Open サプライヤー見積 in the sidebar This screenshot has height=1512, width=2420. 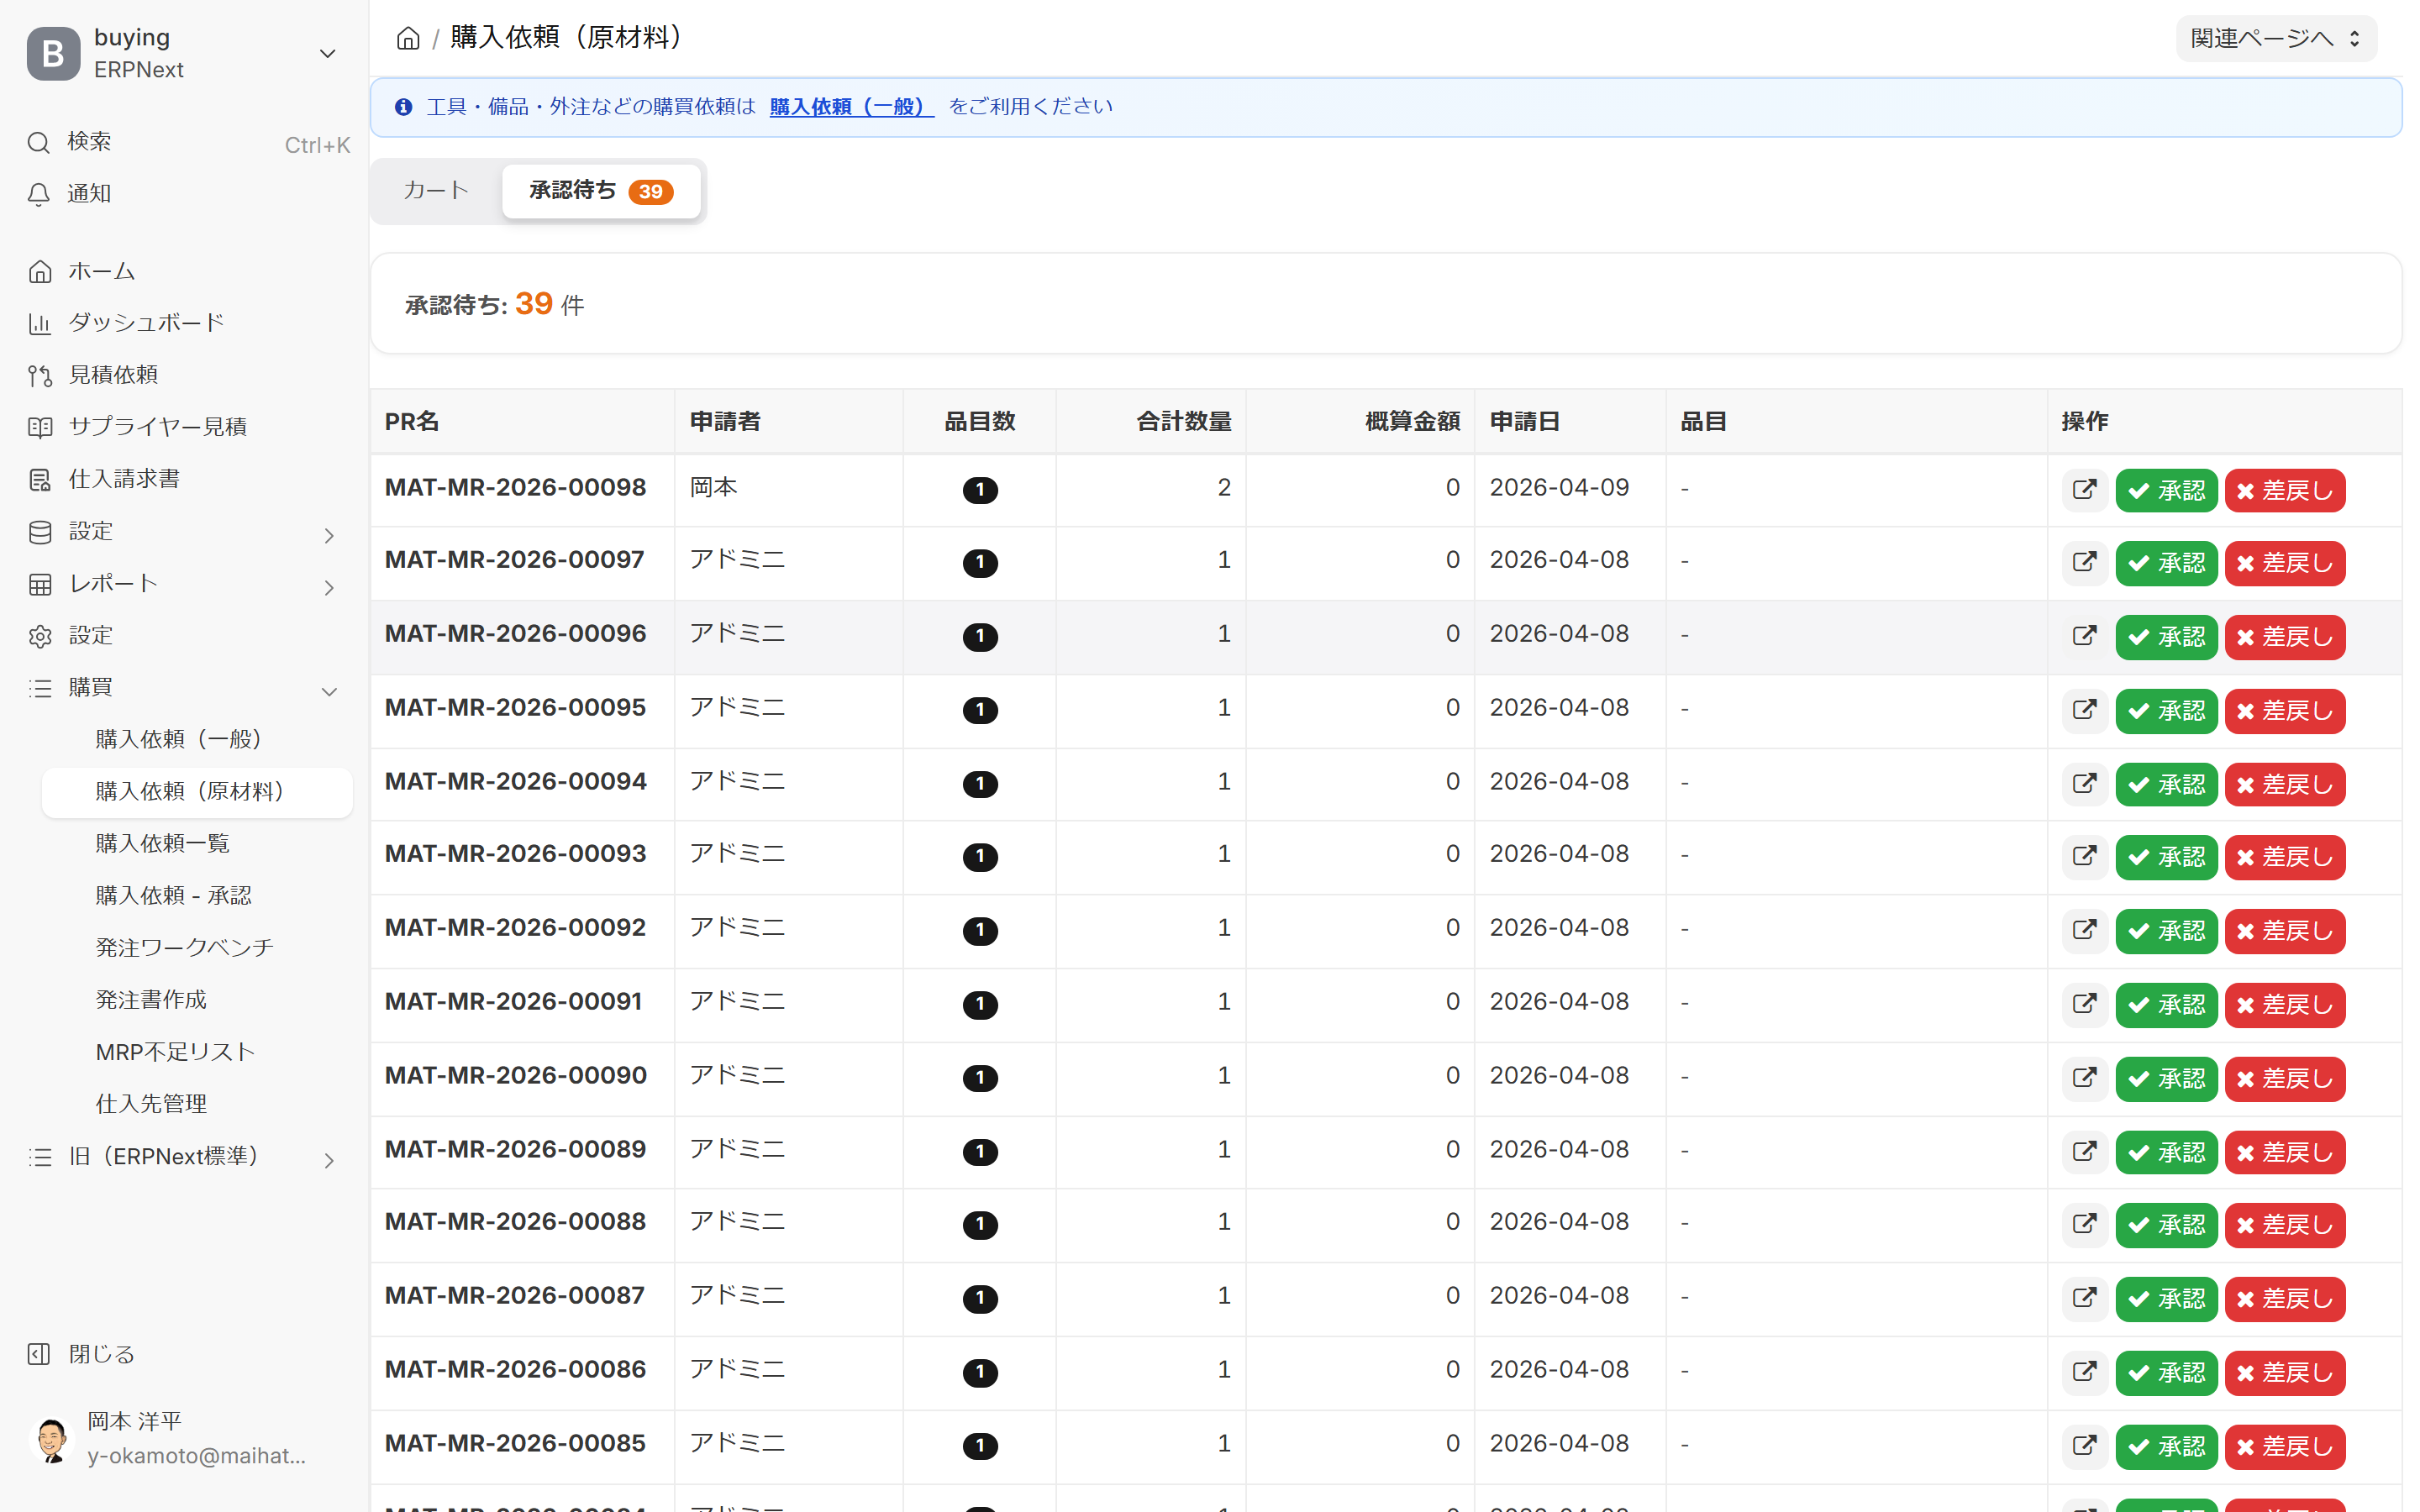pos(157,427)
